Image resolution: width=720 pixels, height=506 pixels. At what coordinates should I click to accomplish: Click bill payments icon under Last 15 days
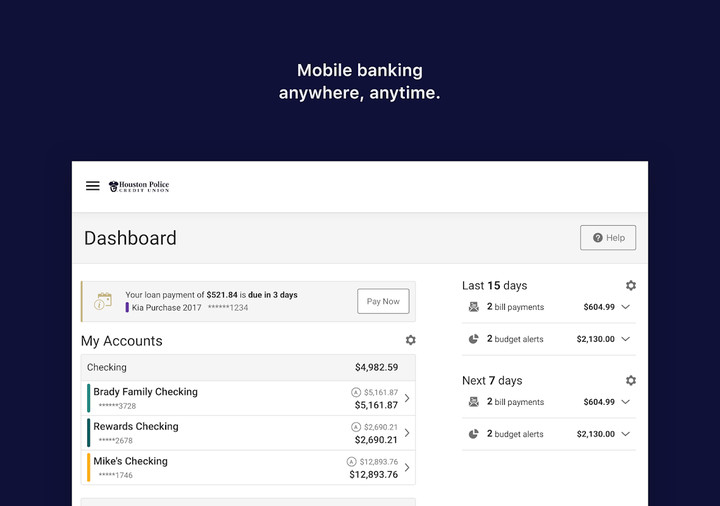[473, 307]
